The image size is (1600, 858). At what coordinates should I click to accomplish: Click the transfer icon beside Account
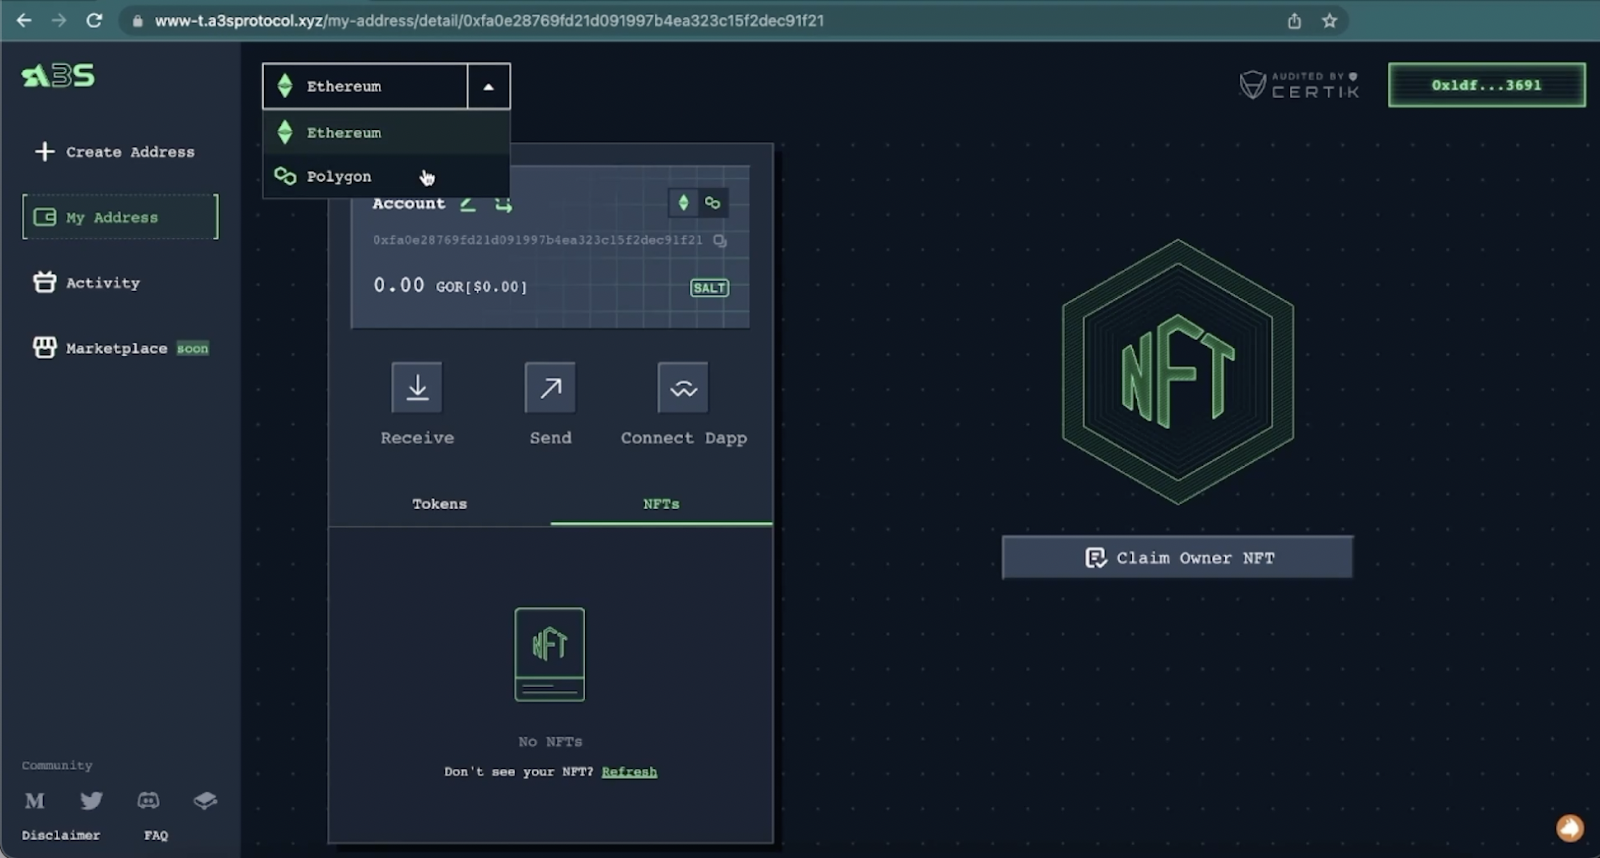[503, 204]
